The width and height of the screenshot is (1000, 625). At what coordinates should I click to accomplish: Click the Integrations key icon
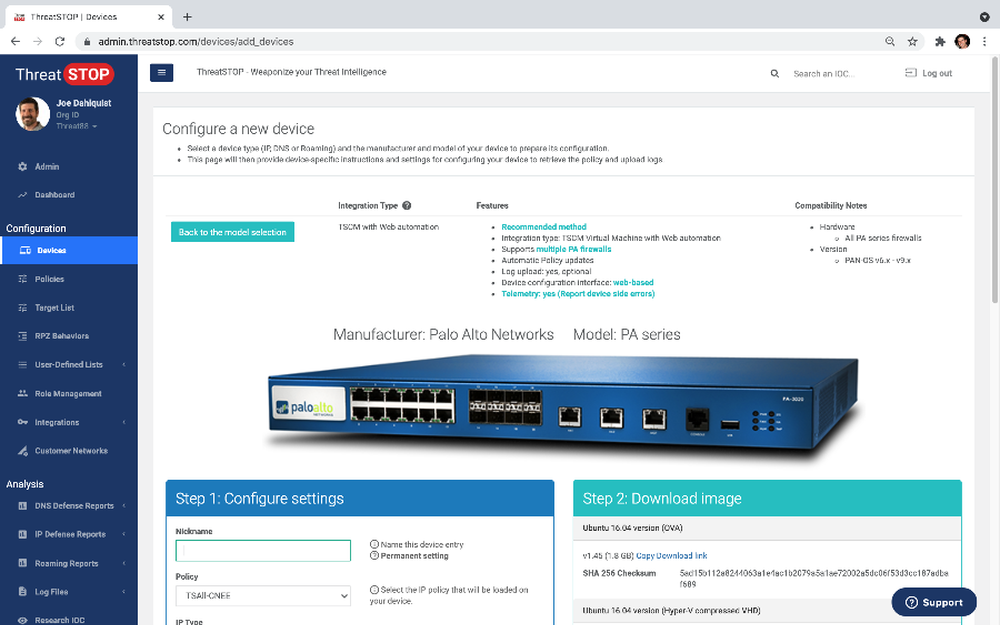coord(22,422)
